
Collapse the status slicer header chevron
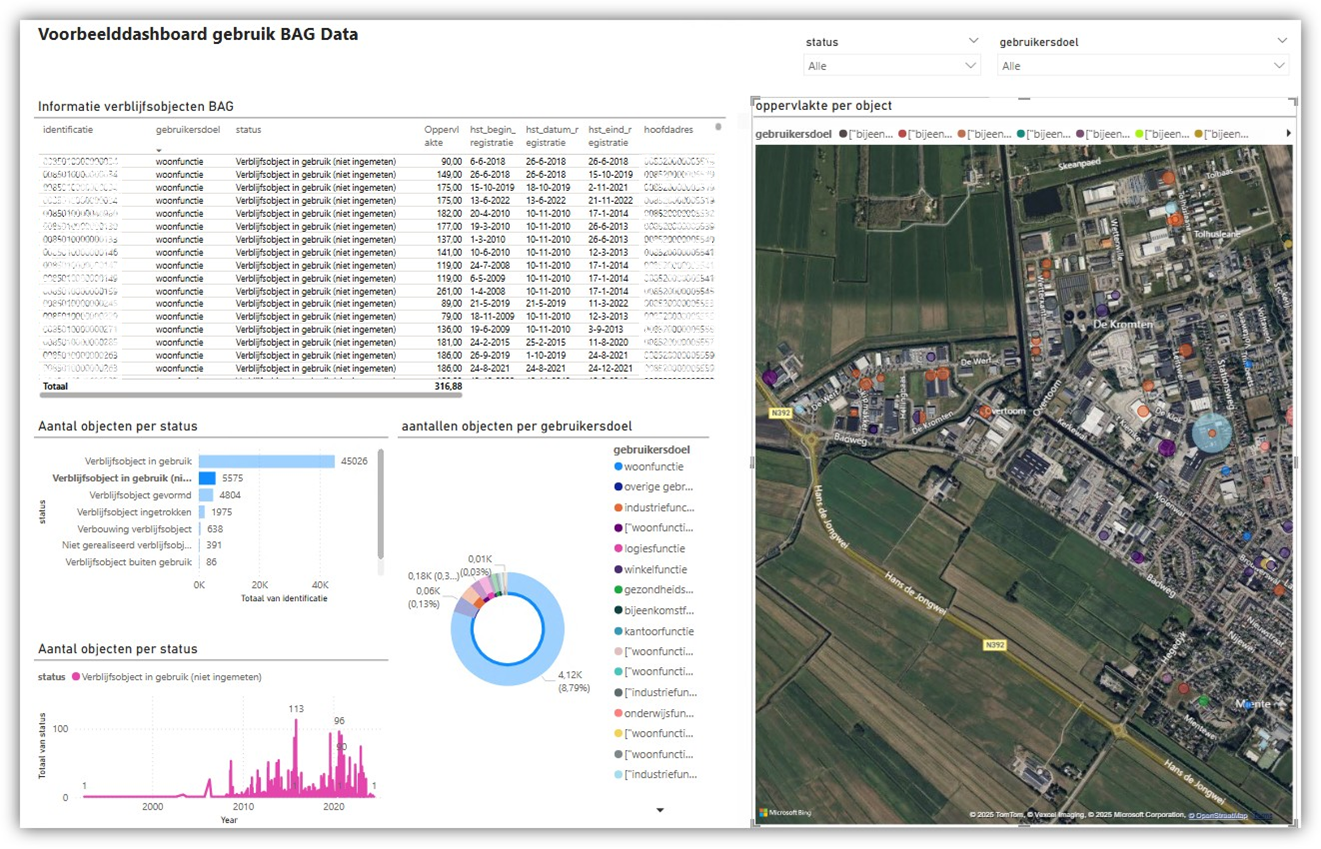(973, 41)
